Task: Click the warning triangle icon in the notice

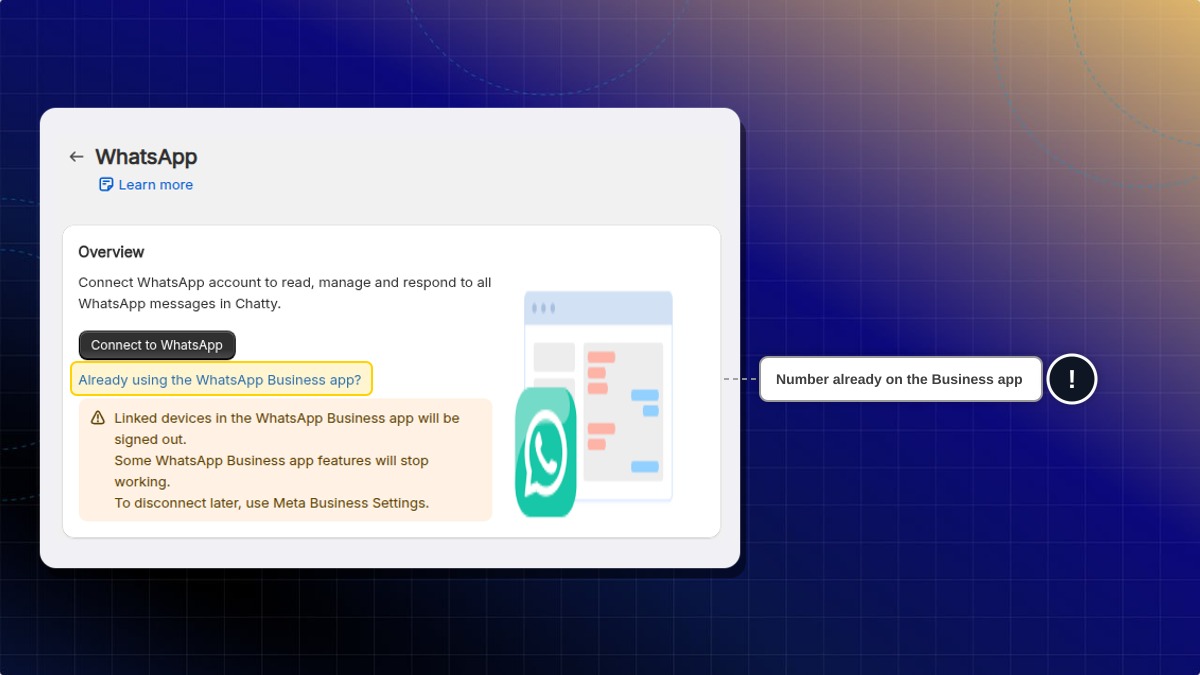Action: (98, 418)
